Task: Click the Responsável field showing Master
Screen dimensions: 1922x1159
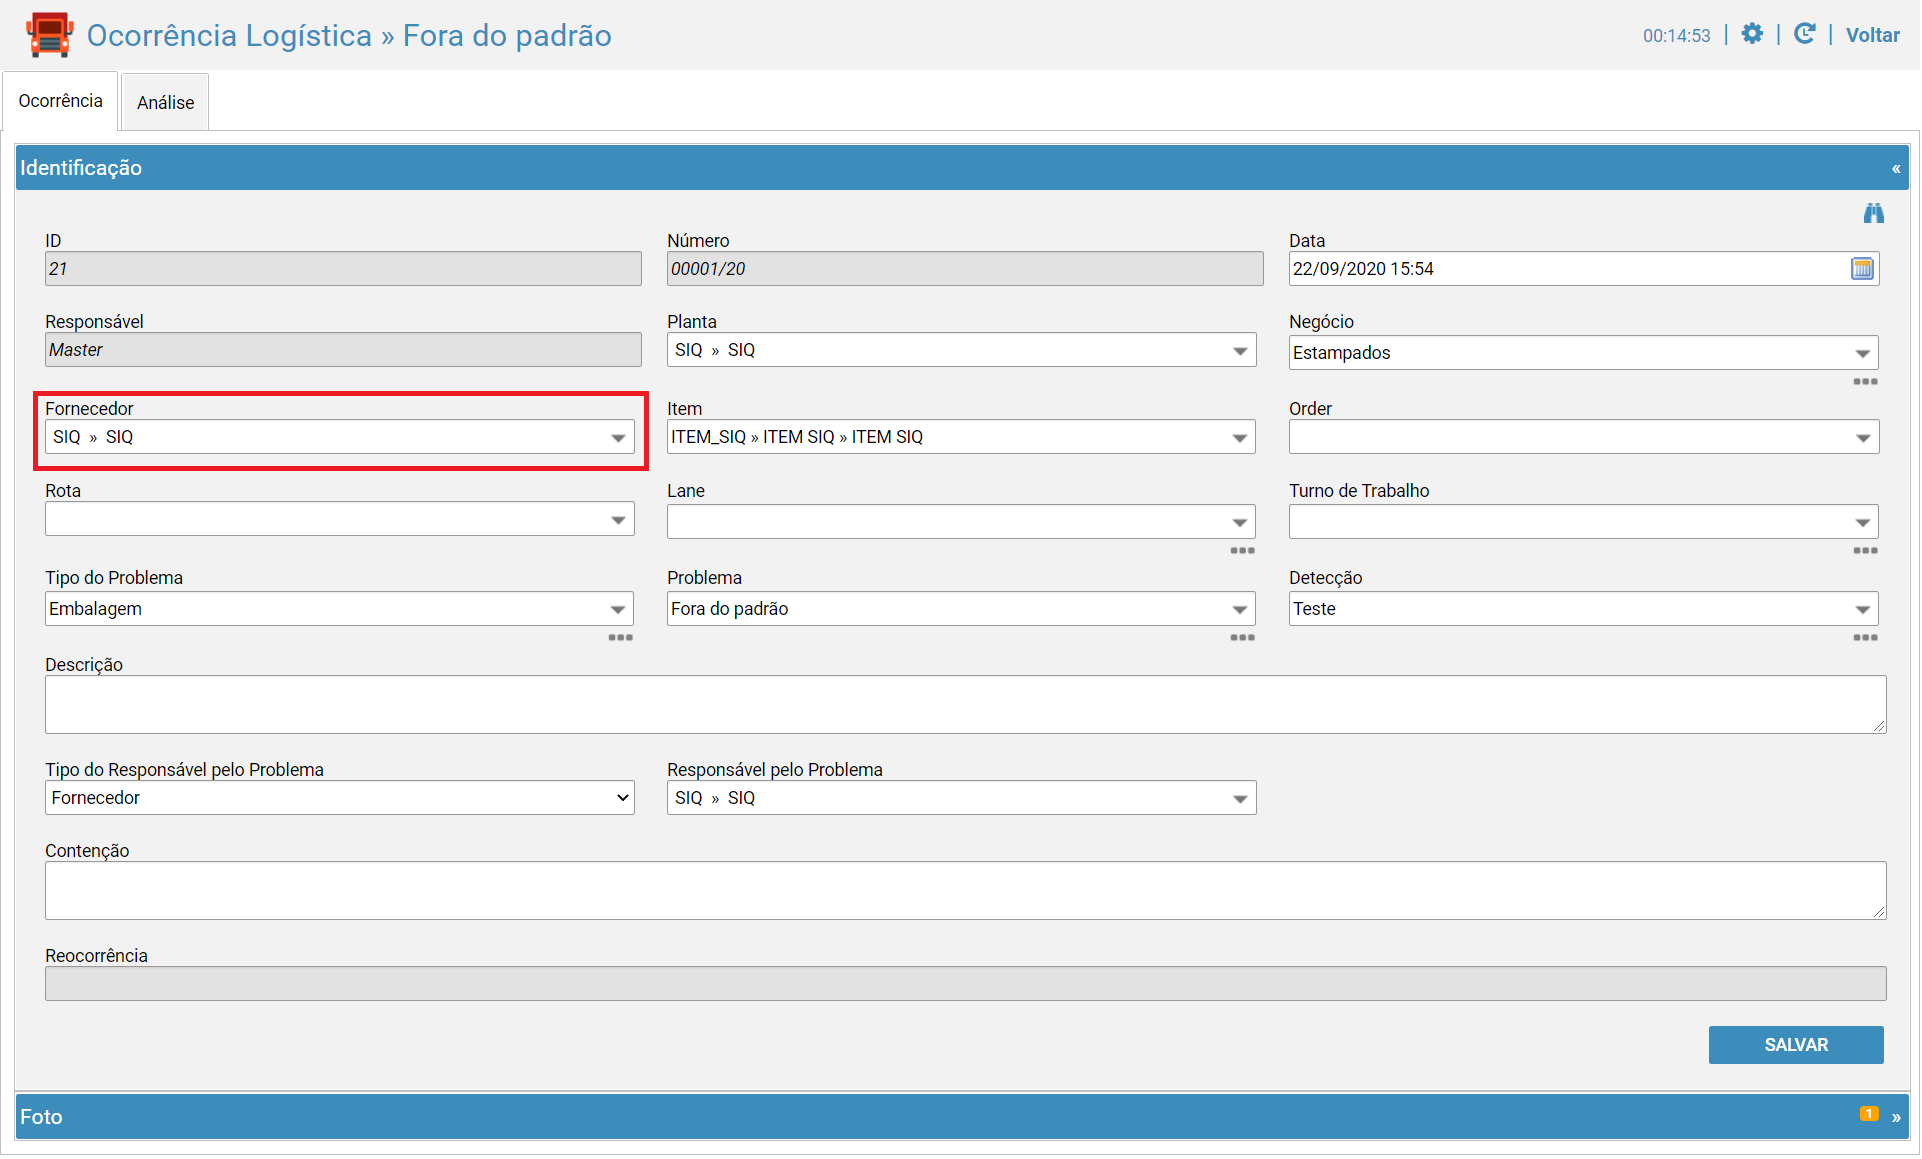Action: pos(343,350)
